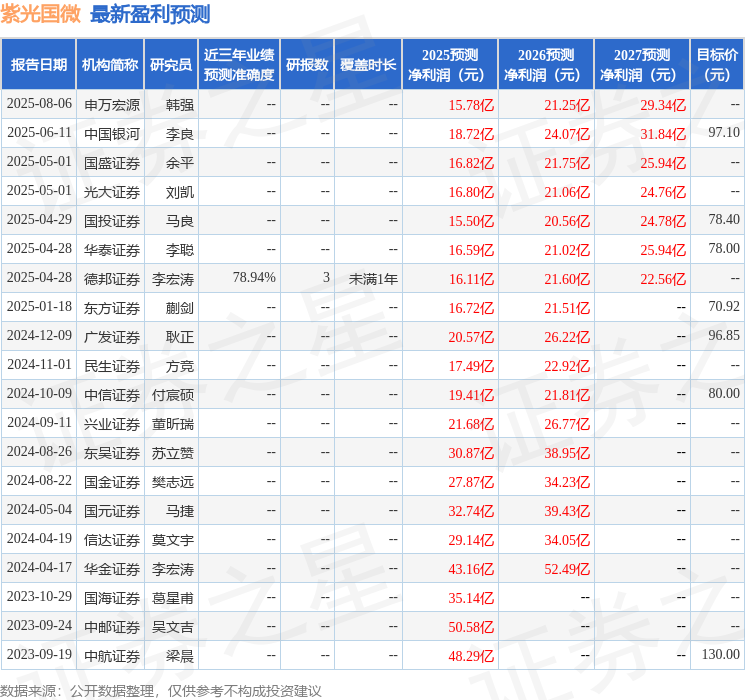This screenshot has height=700, width=745.
Task: Select the 申万宏源 institution cell
Action: (112, 105)
